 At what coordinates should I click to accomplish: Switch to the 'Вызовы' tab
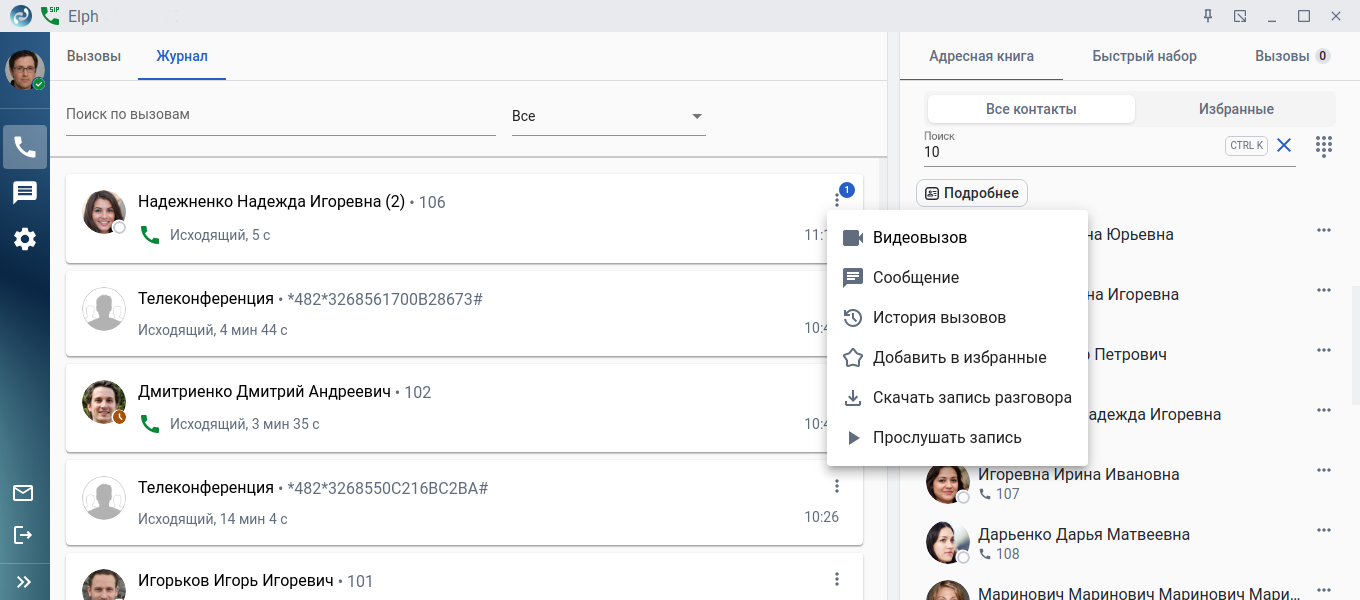[94, 56]
